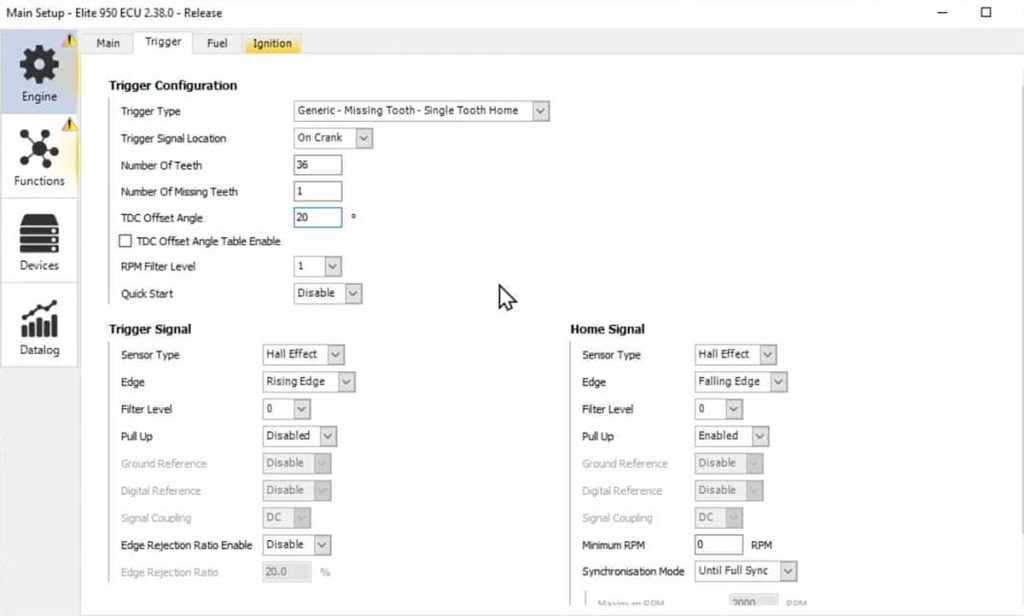Click the Number Of Teeth field

pyautogui.click(x=318, y=165)
